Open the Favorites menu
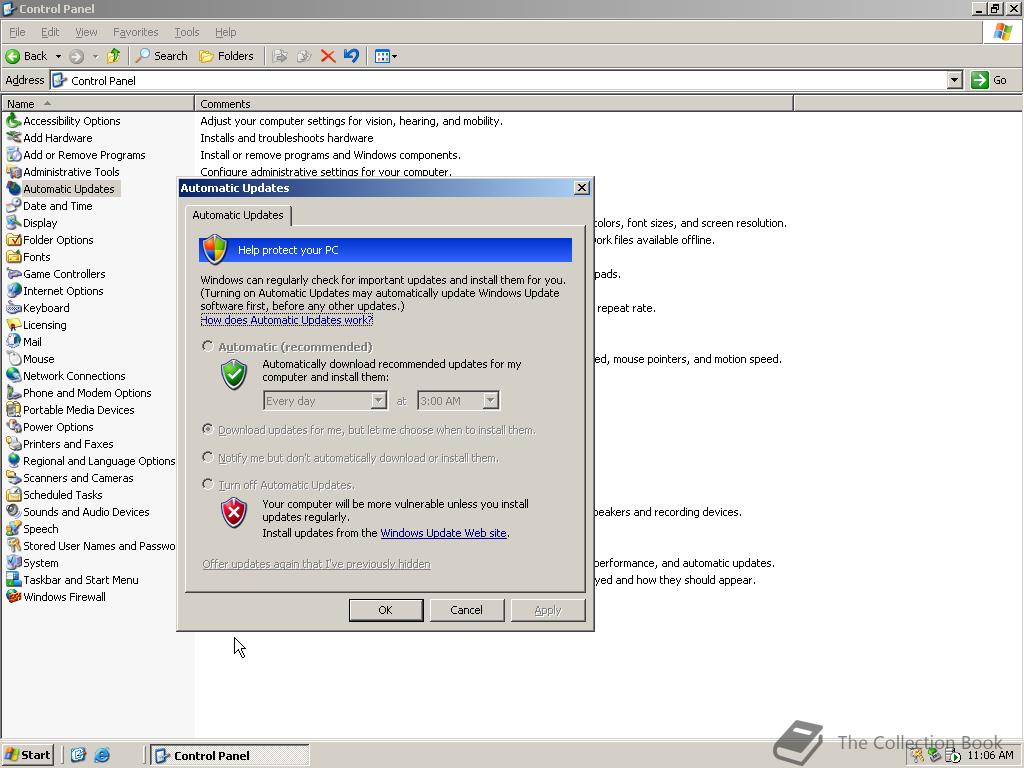The height and width of the screenshot is (768, 1024). [x=135, y=32]
